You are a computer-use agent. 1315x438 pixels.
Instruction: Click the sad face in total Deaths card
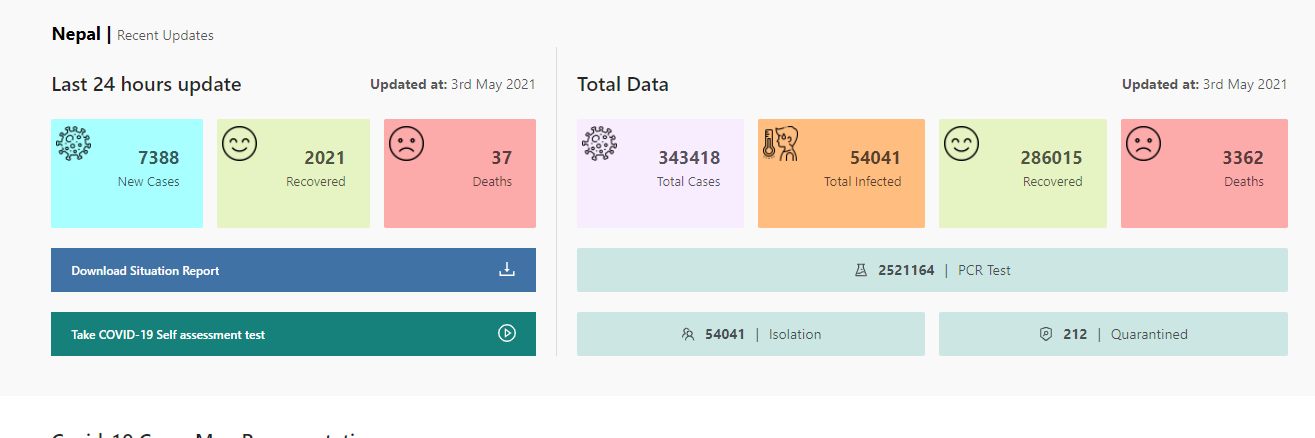click(1144, 144)
